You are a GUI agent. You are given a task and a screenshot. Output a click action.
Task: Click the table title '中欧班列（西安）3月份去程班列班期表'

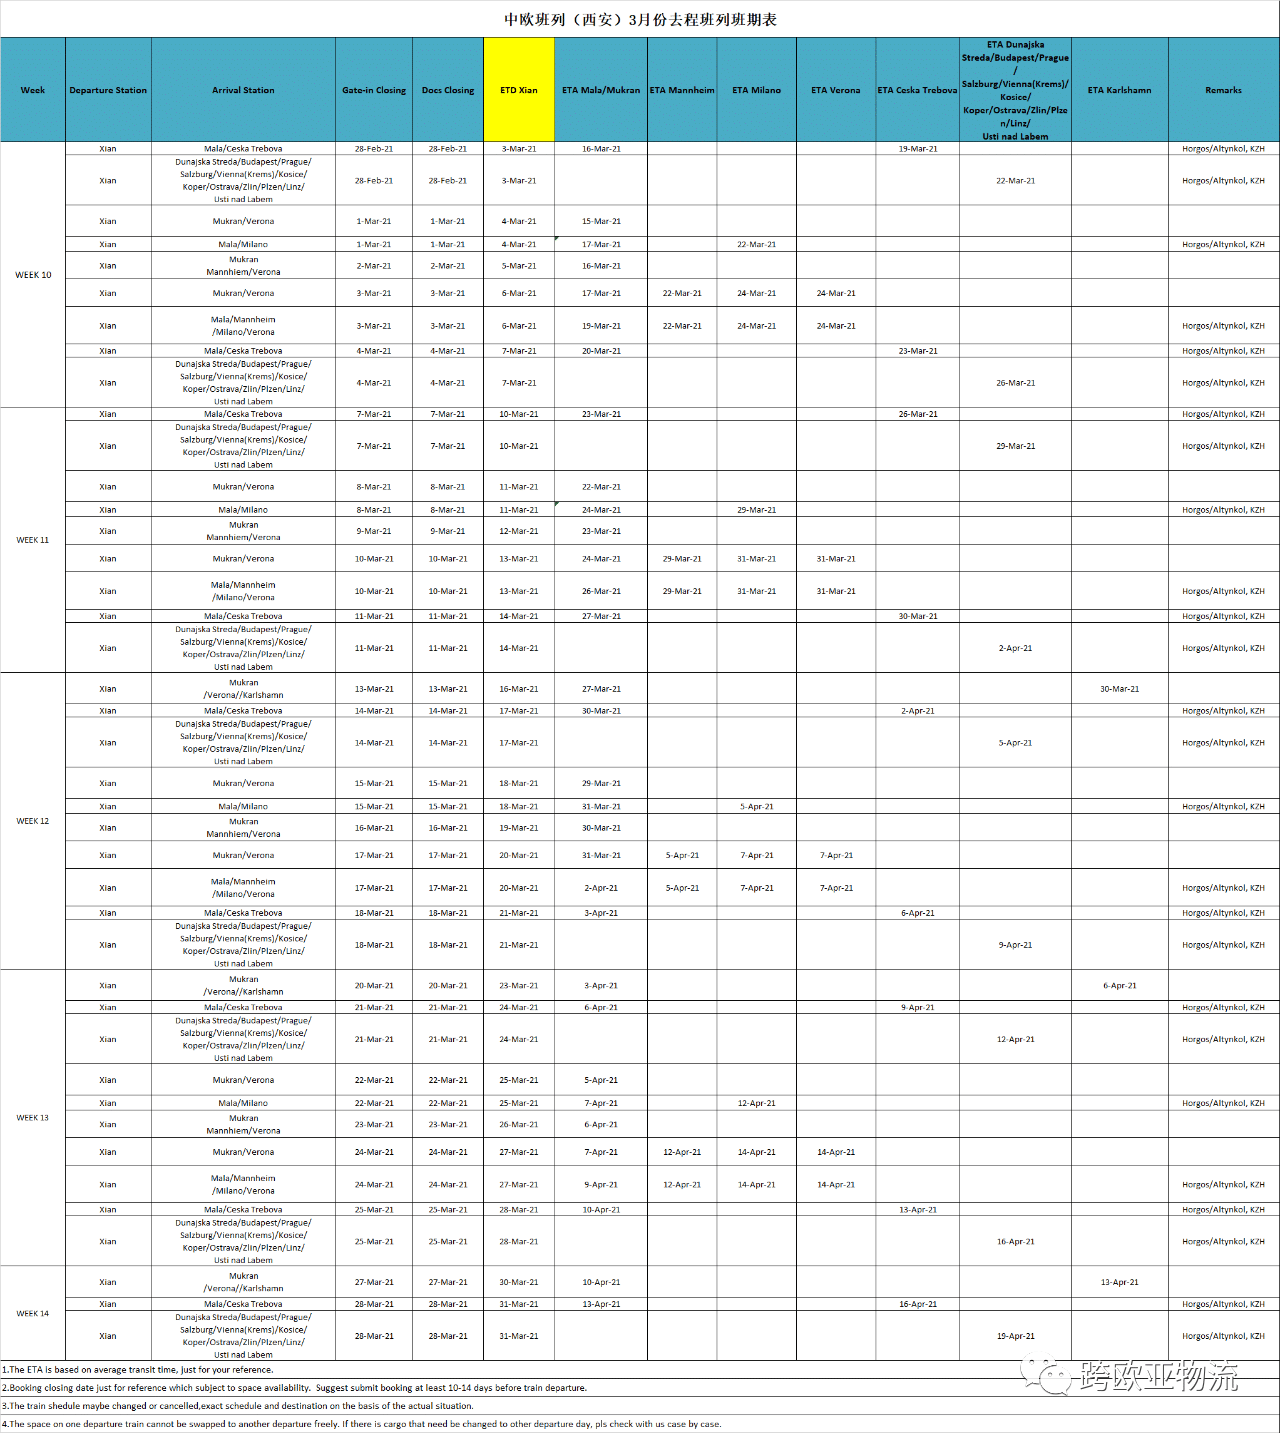pos(640,19)
